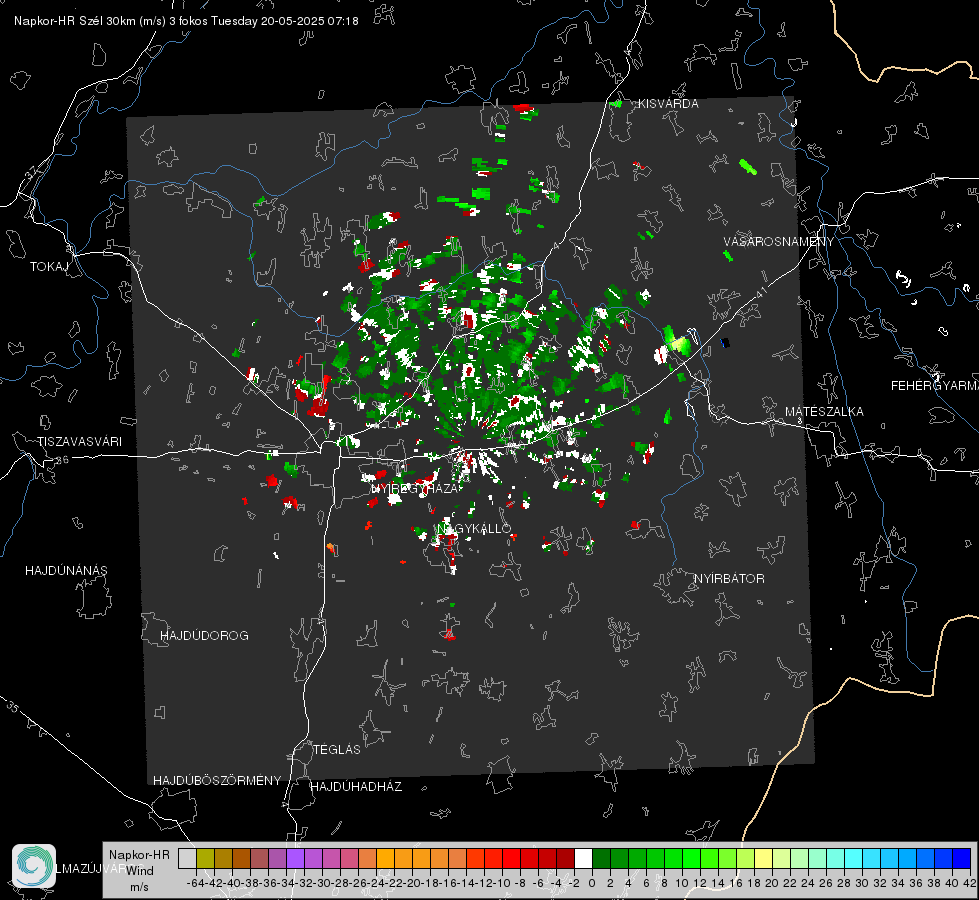Click the road number 41 marker

761,291
